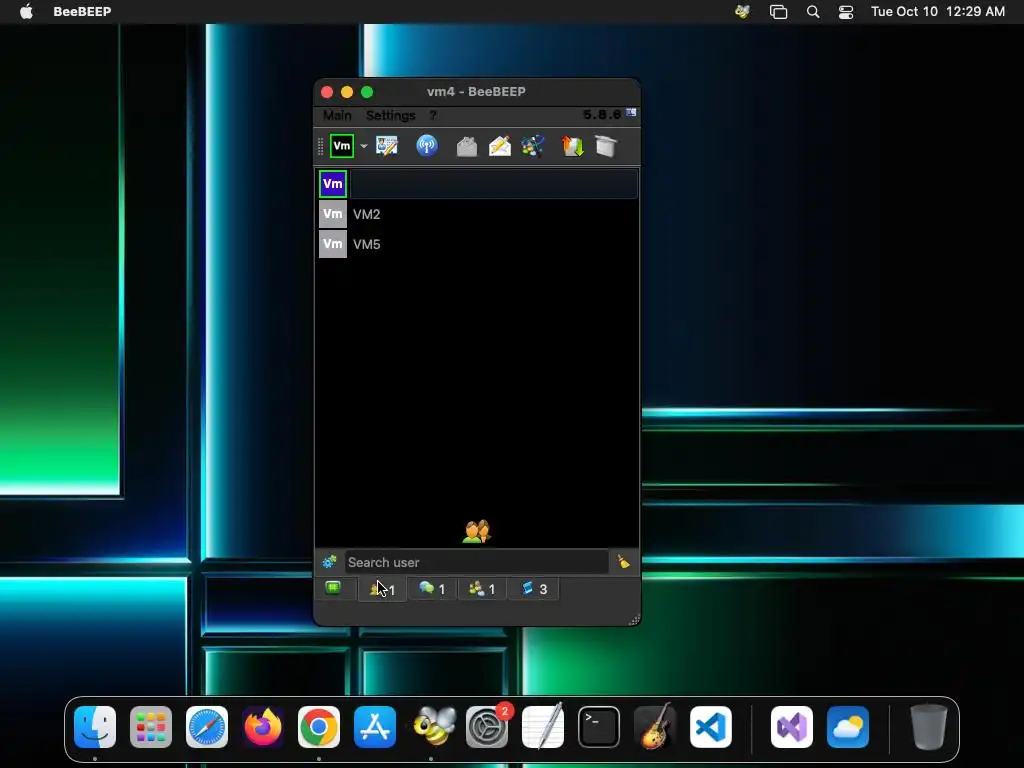Open the Apple menu
The height and width of the screenshot is (768, 1024).
26,11
